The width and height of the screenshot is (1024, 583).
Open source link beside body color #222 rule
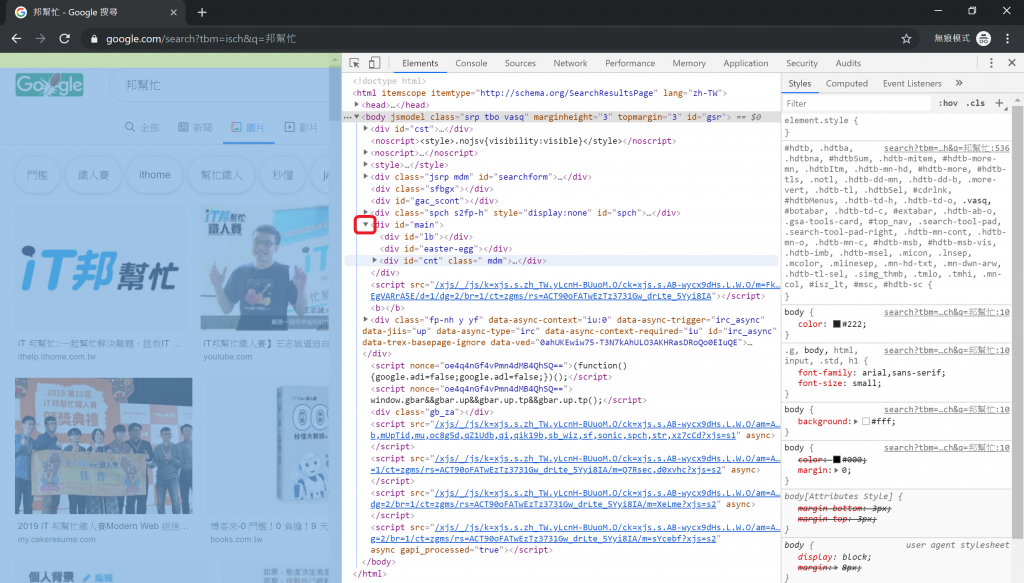click(x=946, y=312)
